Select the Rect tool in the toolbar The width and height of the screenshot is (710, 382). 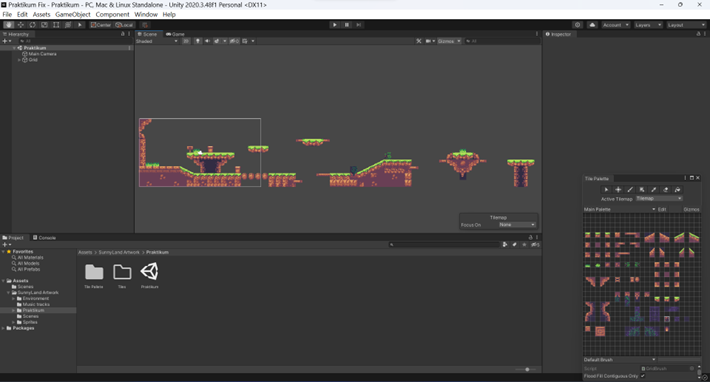click(56, 25)
